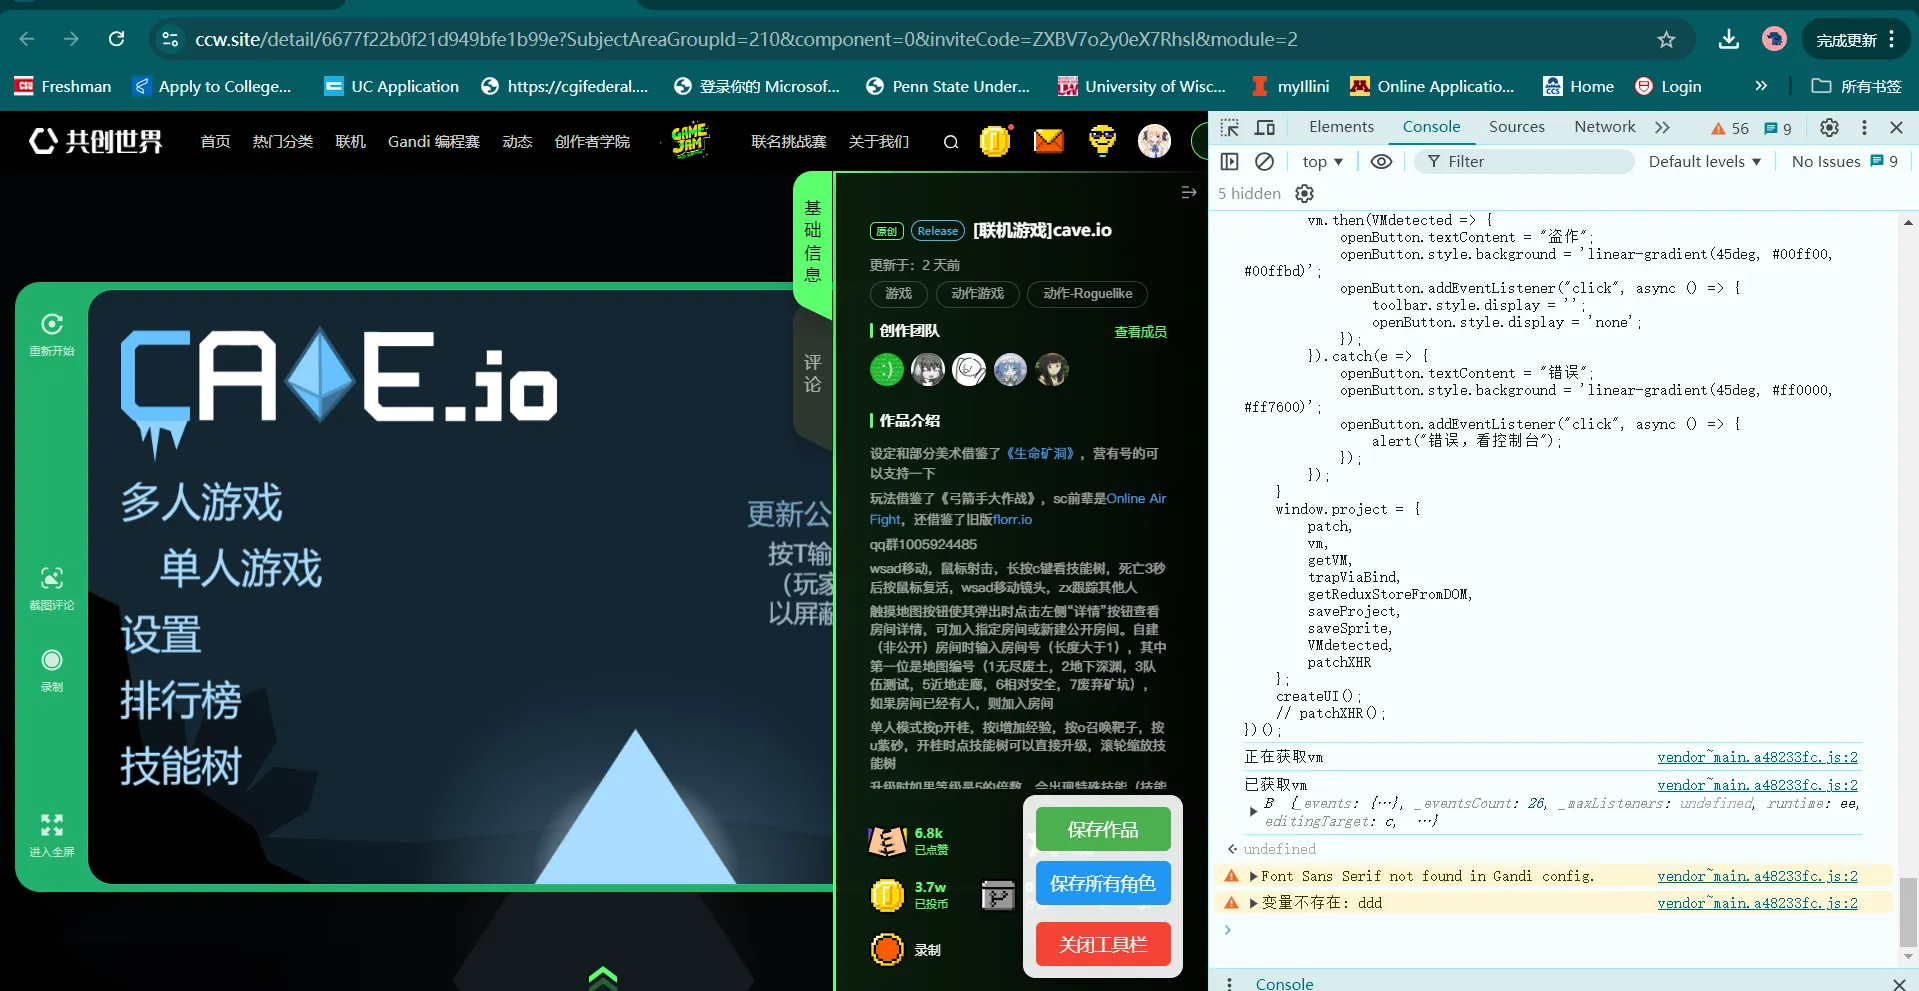Open the 生命矿洞 link in description

[1040, 454]
